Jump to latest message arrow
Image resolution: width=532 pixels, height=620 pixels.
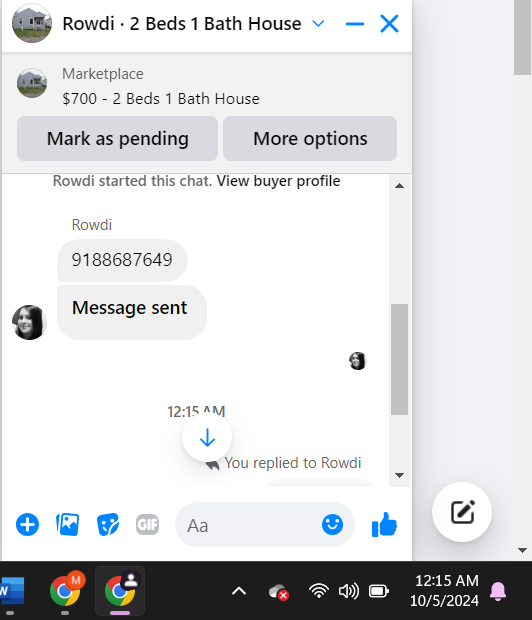coord(207,437)
